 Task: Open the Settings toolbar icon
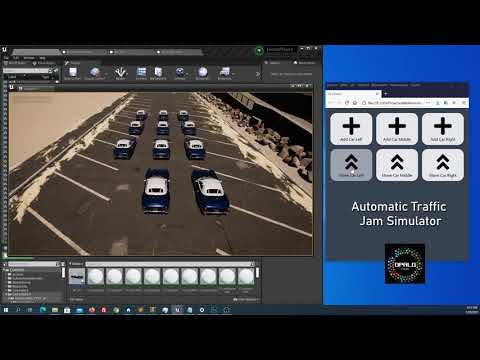[x=180, y=73]
